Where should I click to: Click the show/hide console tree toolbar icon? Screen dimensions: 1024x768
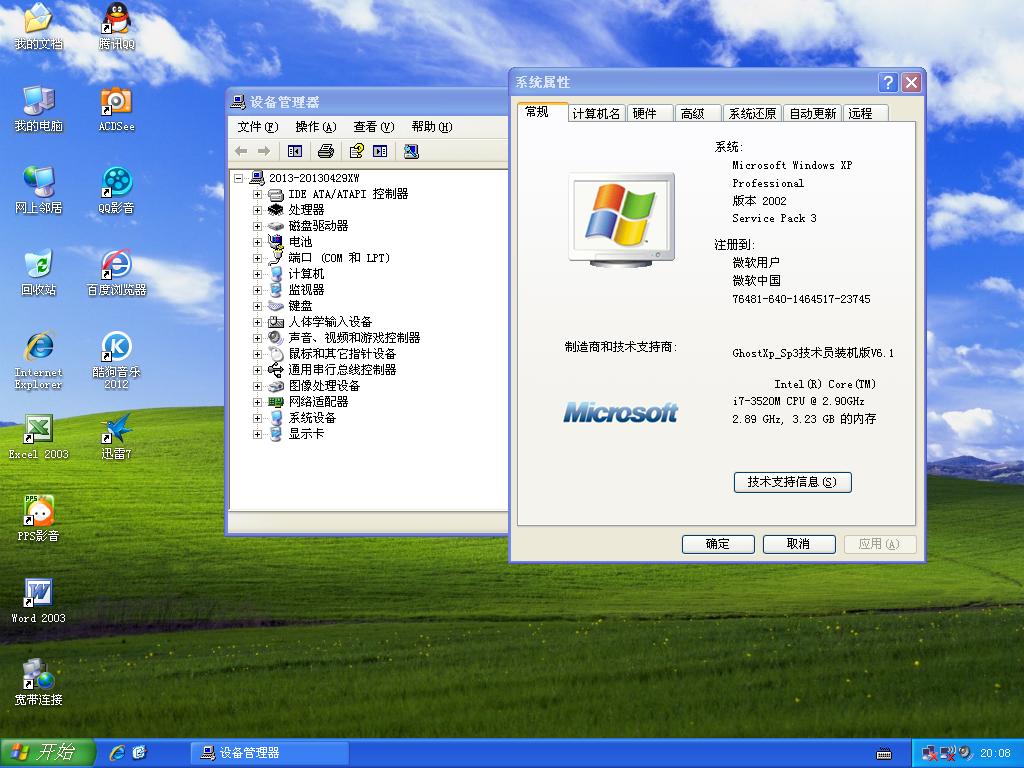point(295,152)
